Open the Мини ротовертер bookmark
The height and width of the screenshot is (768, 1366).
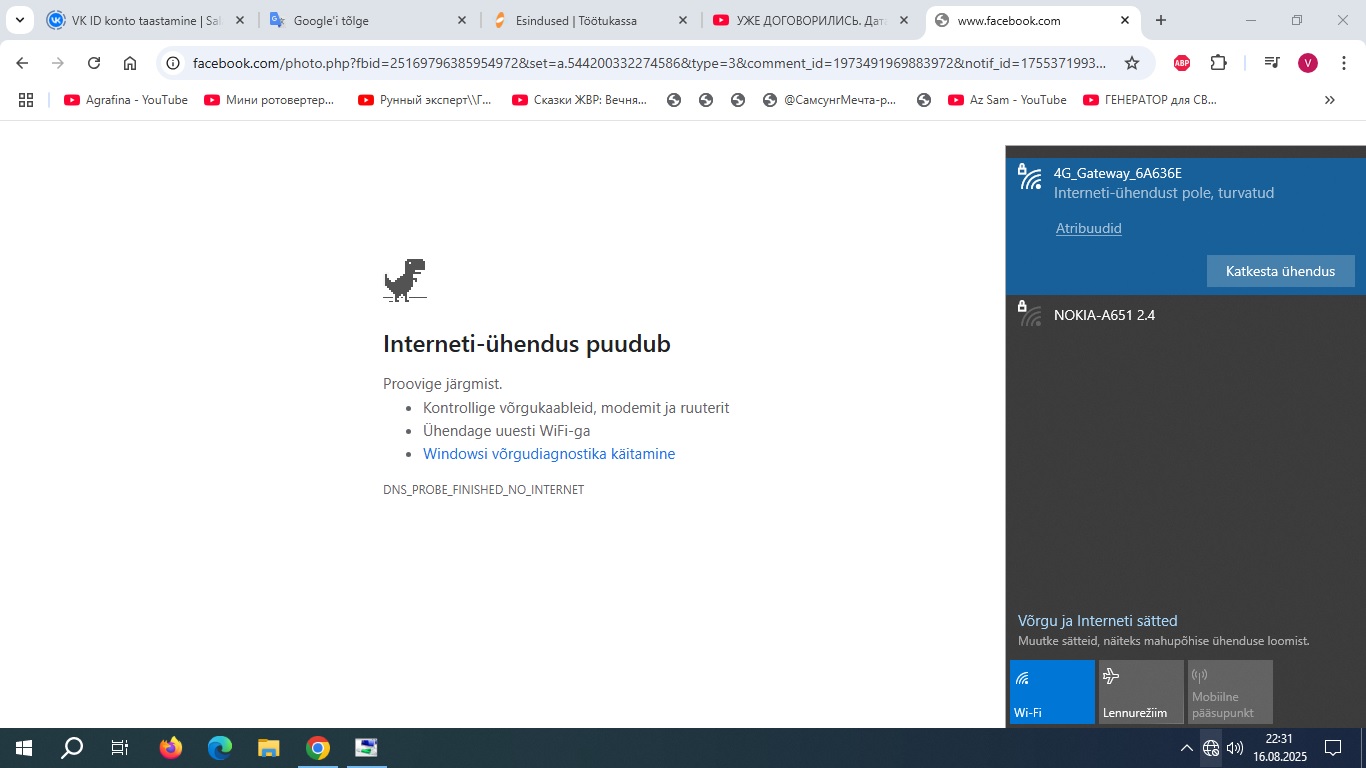click(x=270, y=100)
